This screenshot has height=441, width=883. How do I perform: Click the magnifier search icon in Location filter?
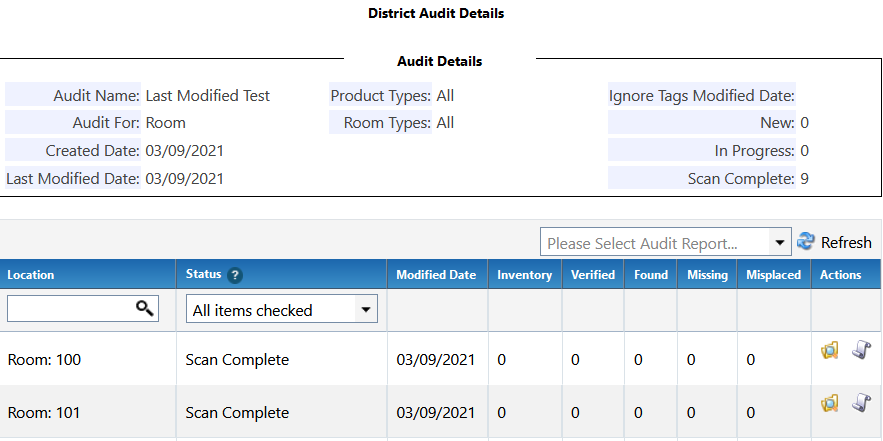click(145, 308)
